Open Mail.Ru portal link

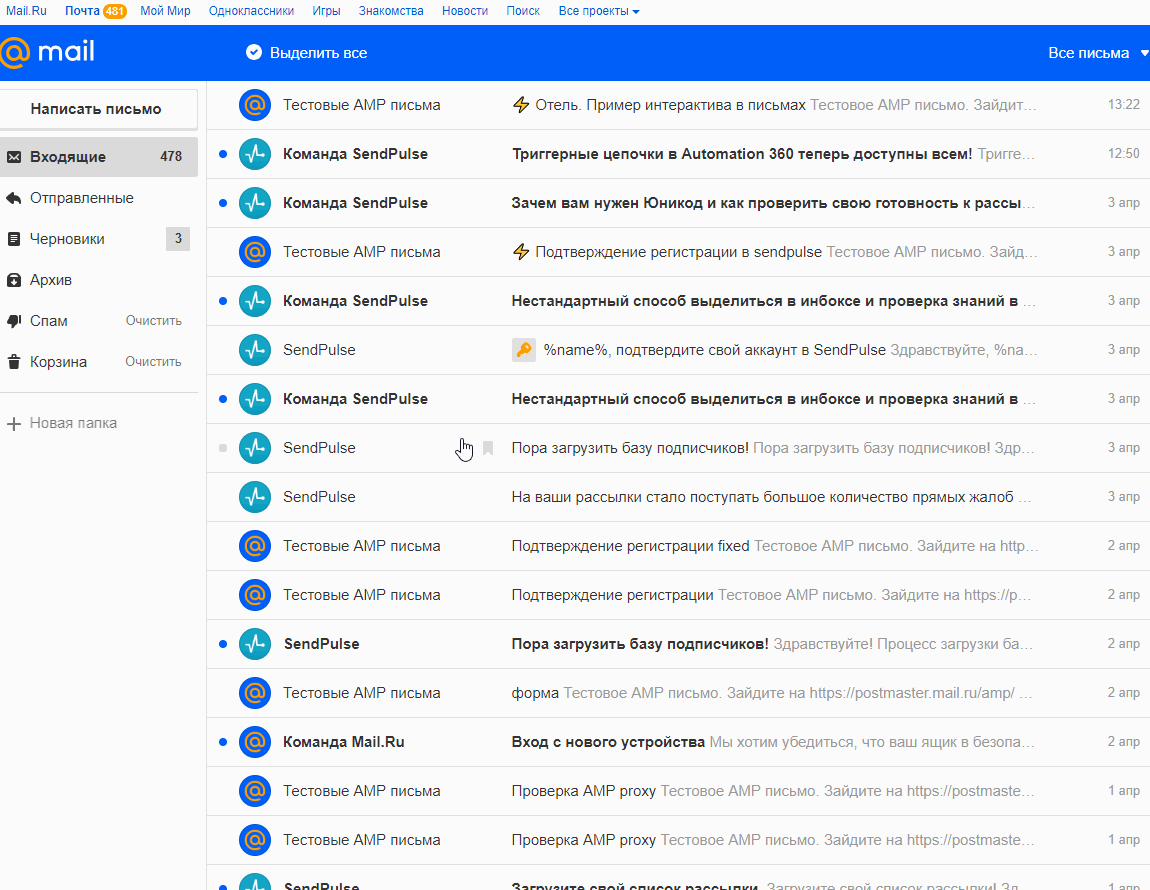[26, 11]
